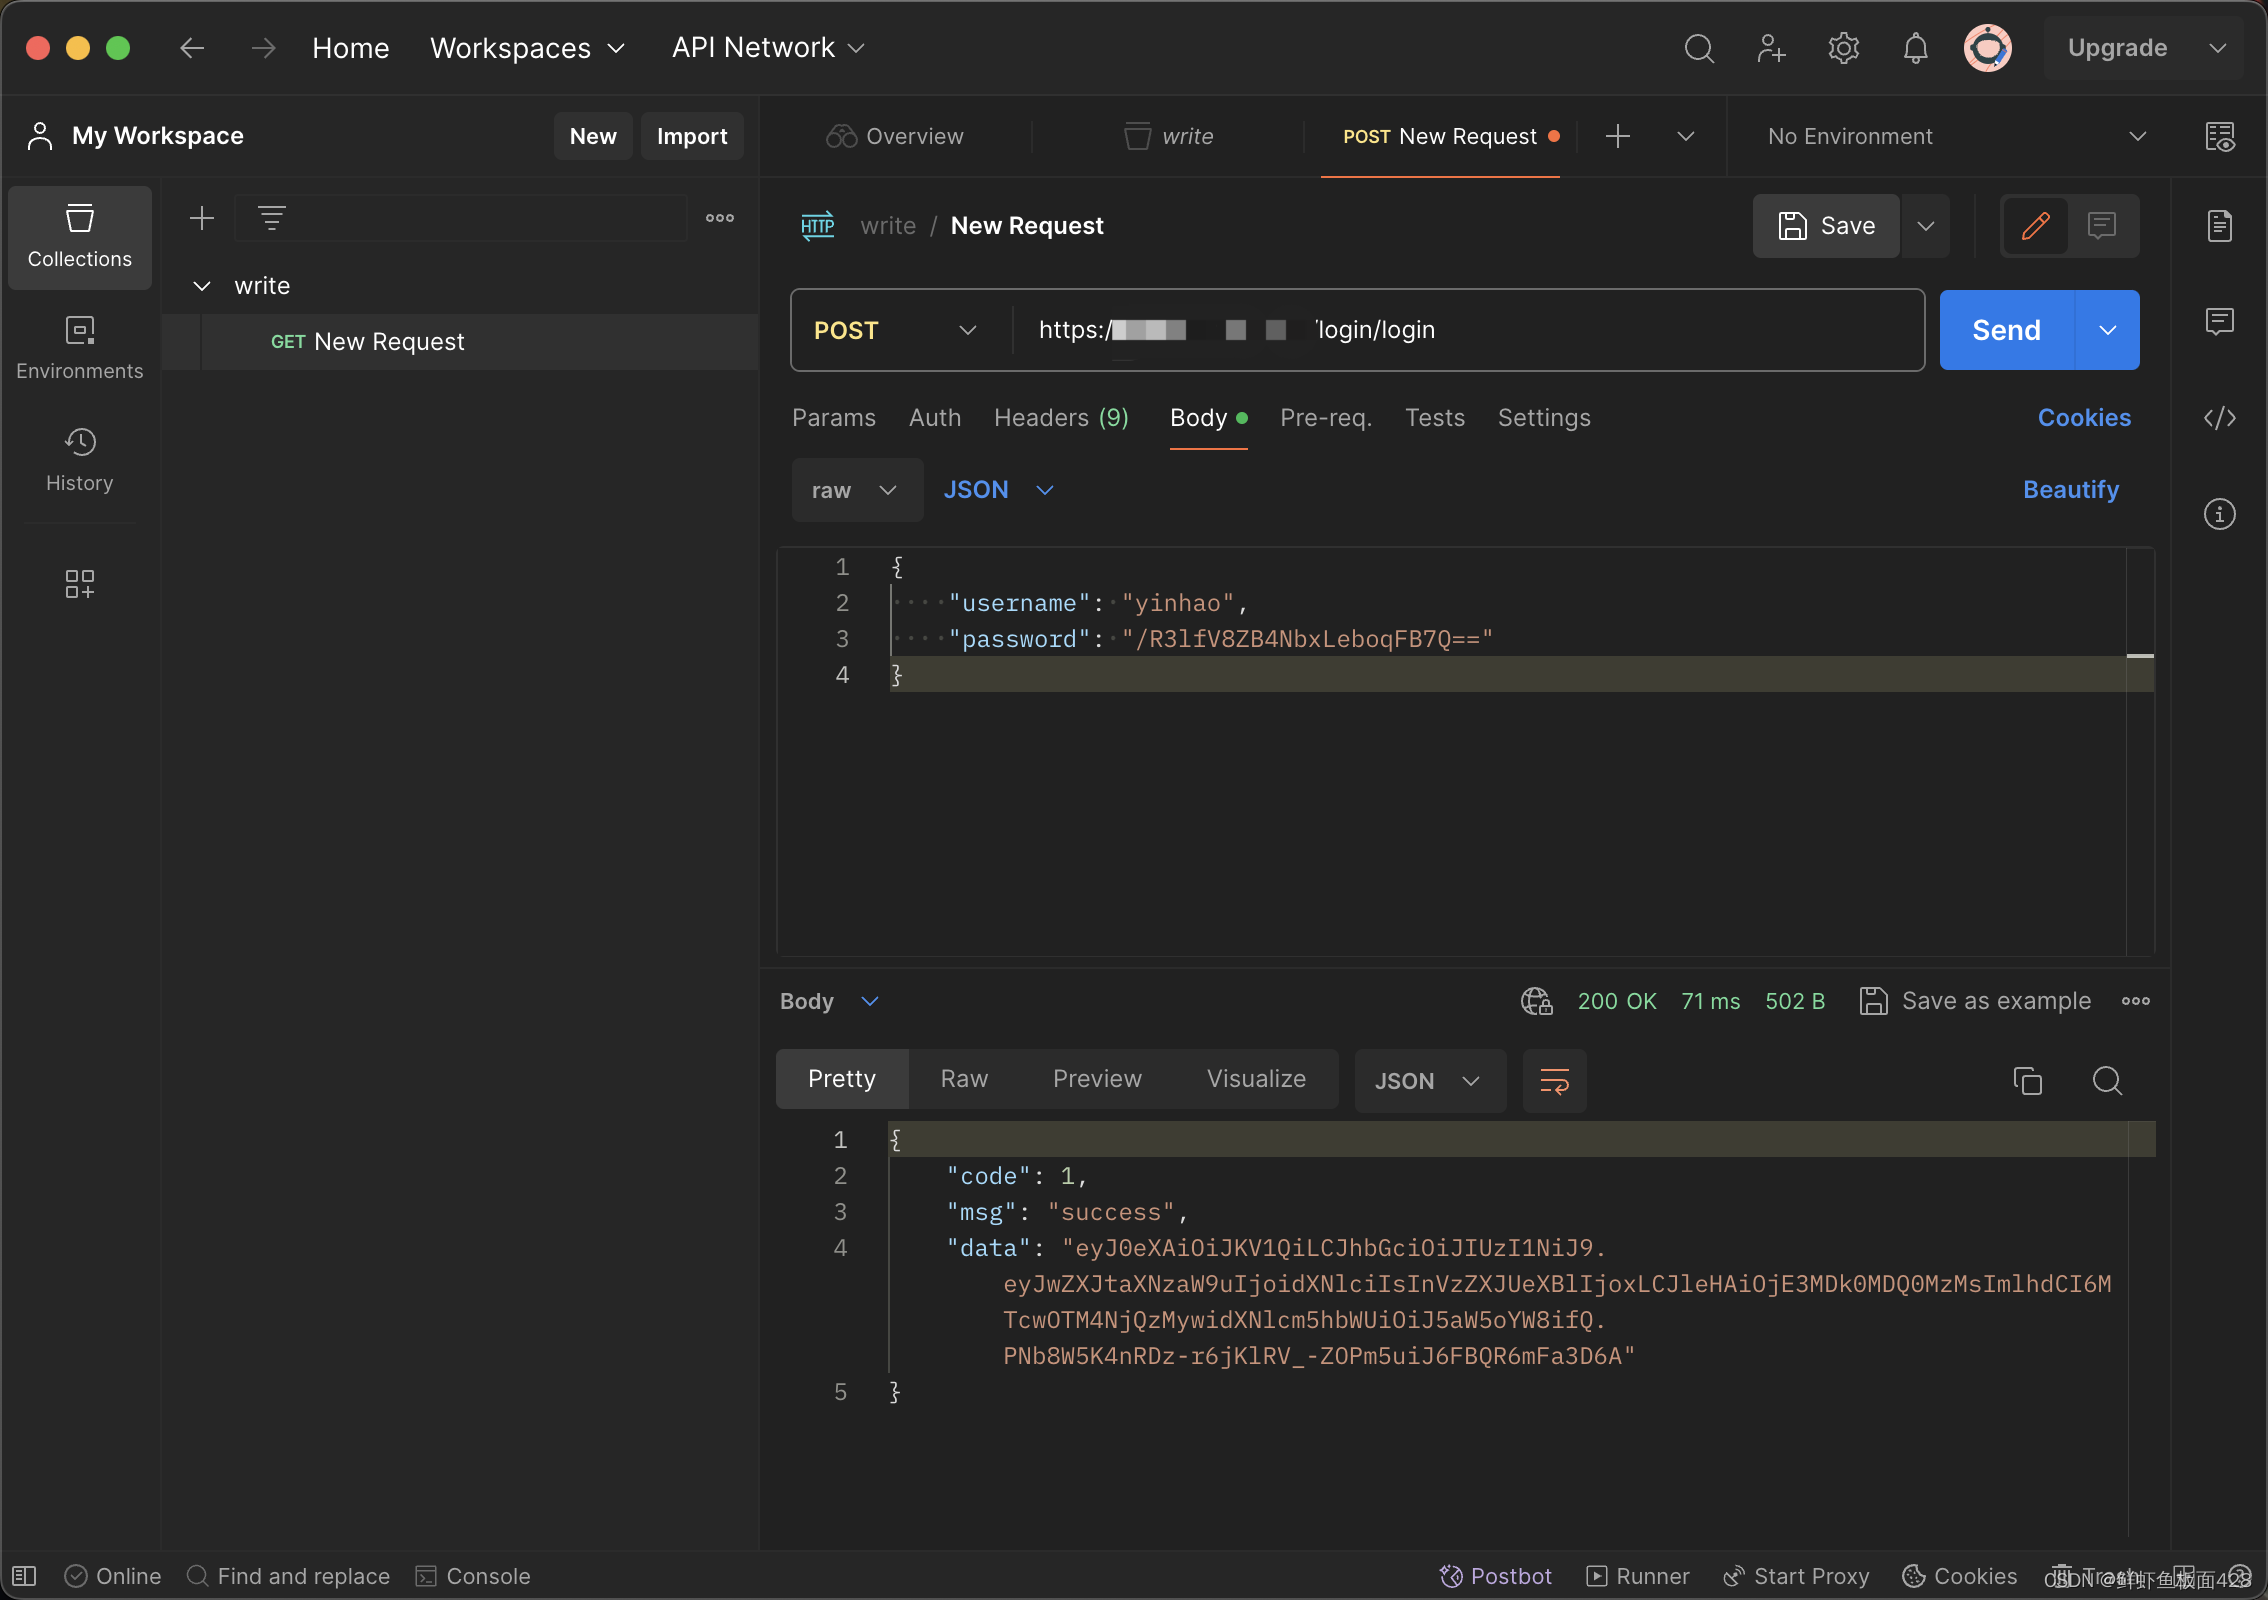Click the Send button
Viewport: 2268px width, 1600px height.
pyautogui.click(x=2006, y=330)
